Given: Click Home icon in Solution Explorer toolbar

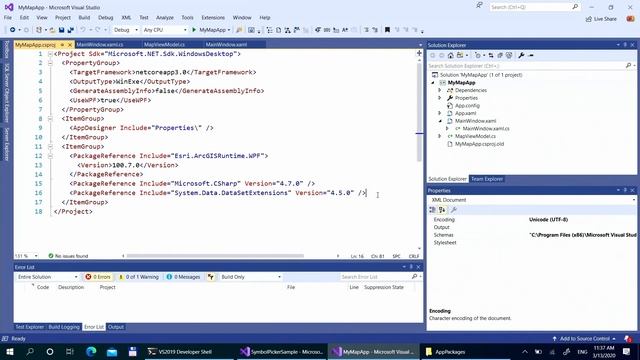Looking at the screenshot, I should 451,55.
